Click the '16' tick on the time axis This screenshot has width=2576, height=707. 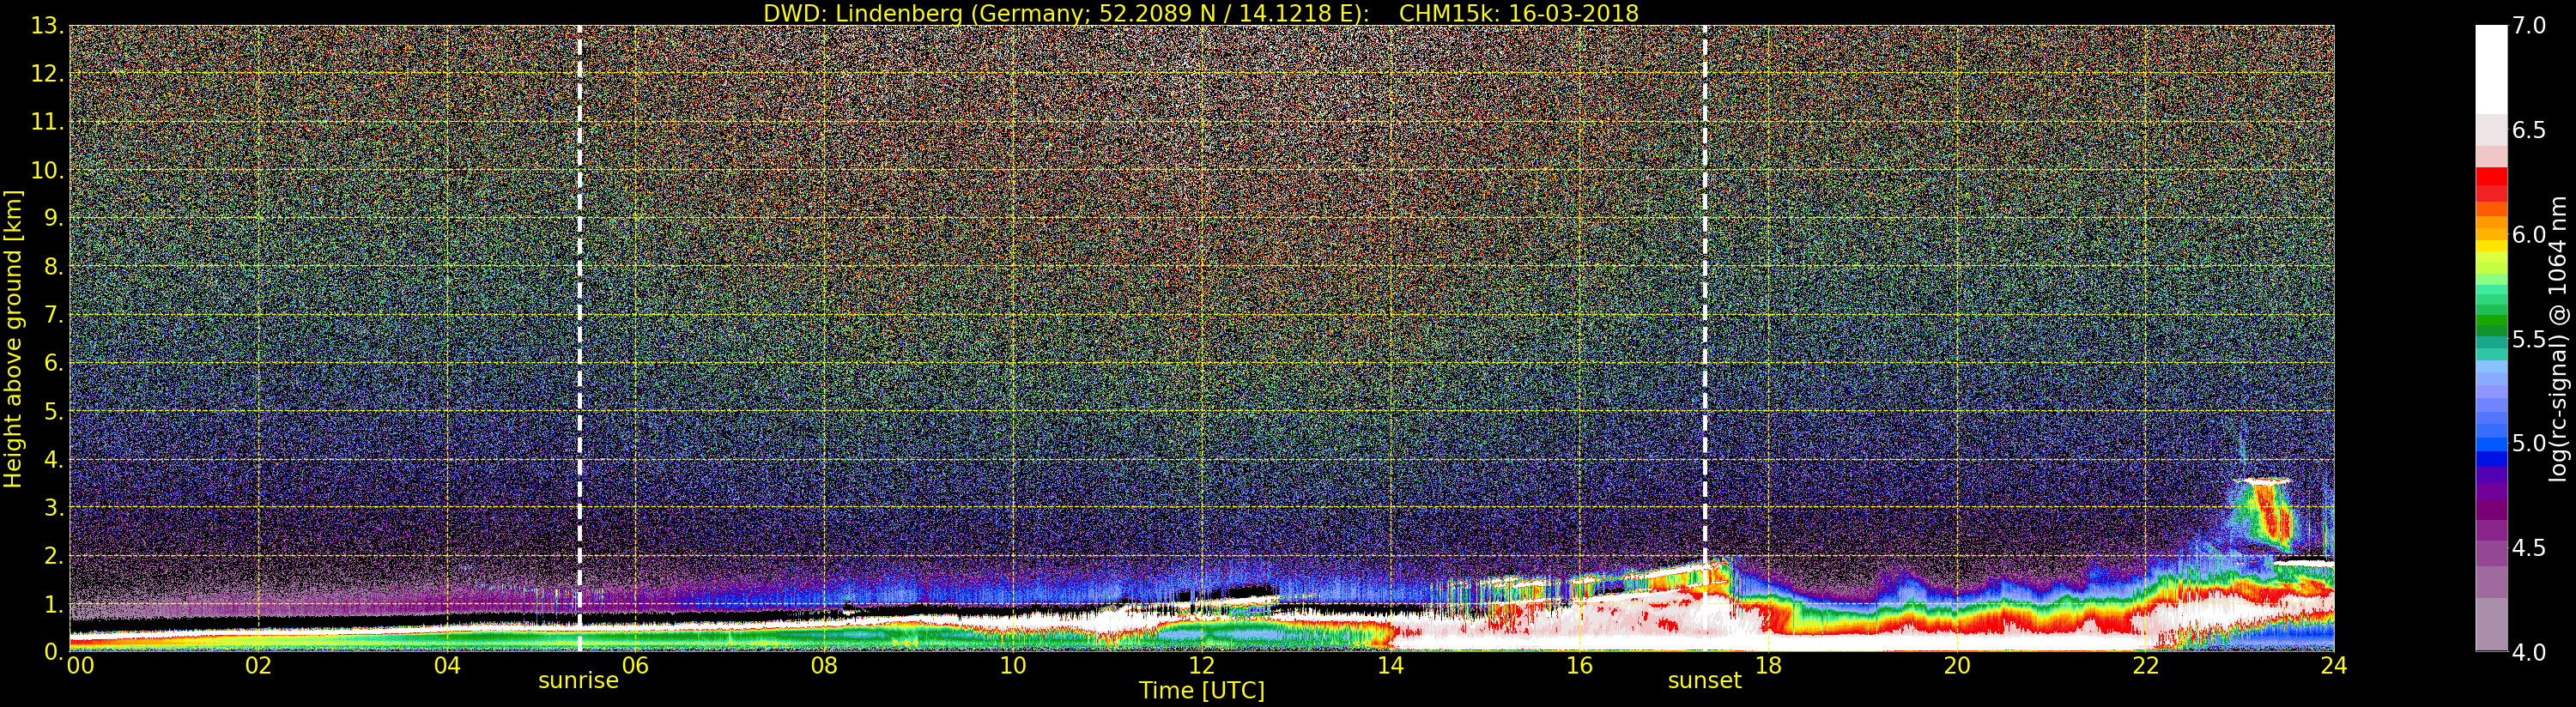tap(1579, 666)
